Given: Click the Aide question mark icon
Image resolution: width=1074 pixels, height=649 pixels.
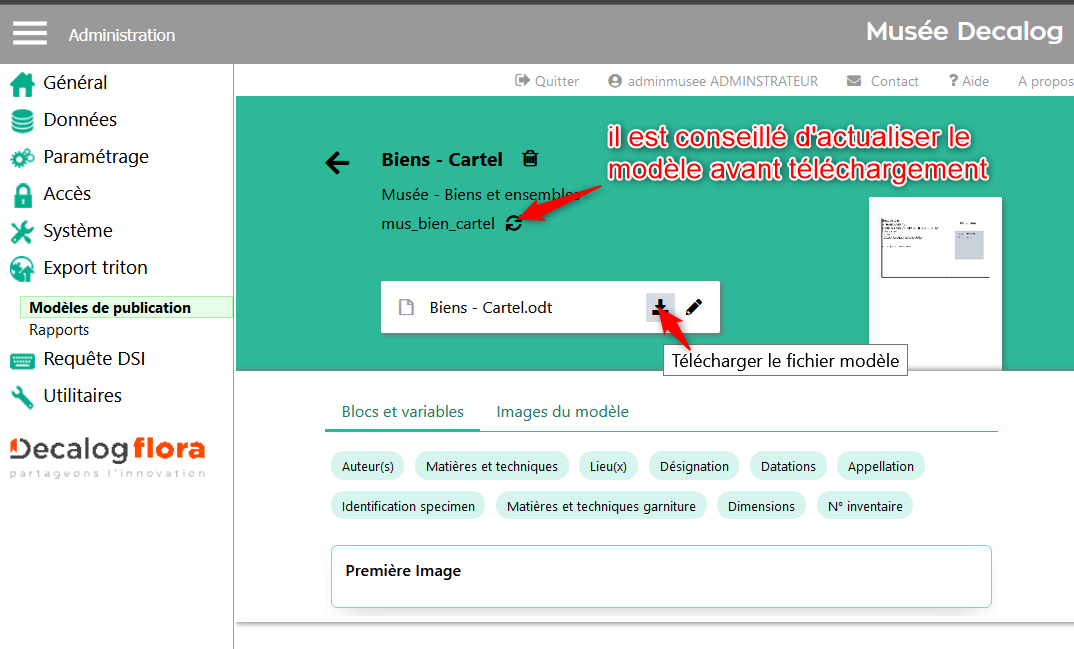Looking at the screenshot, I should click(953, 81).
